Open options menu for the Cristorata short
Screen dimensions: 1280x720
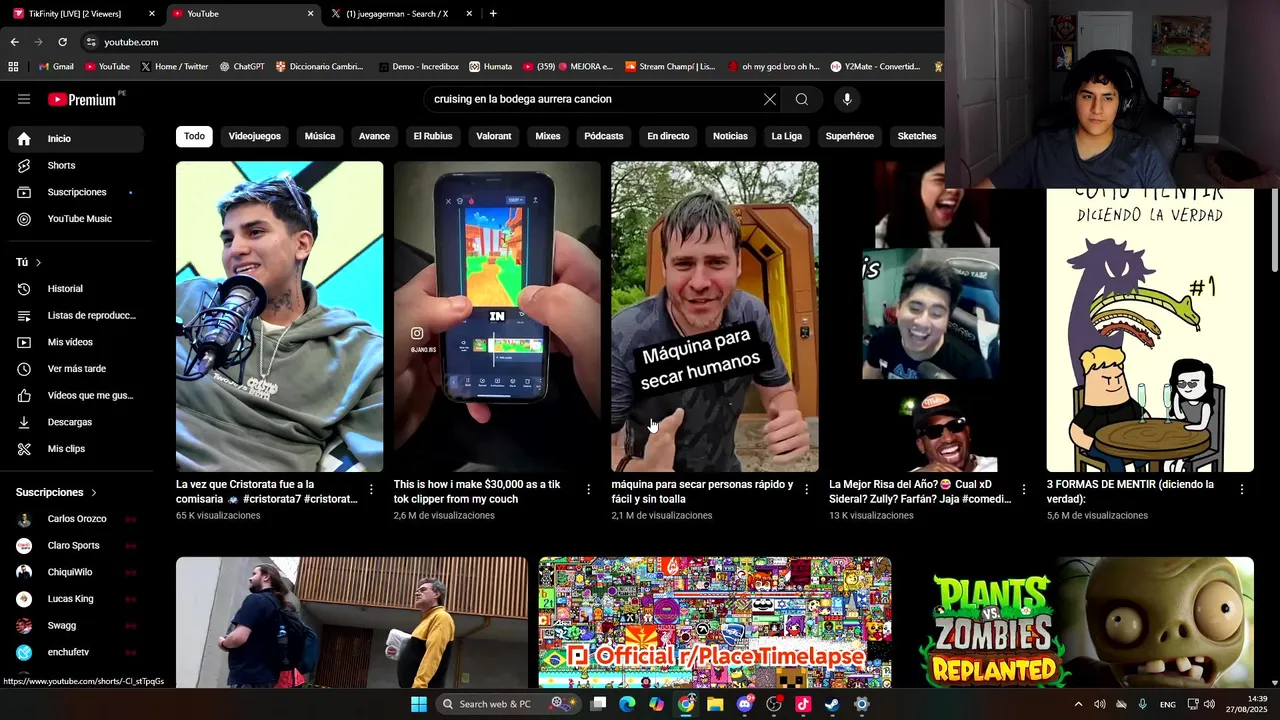[x=371, y=490]
